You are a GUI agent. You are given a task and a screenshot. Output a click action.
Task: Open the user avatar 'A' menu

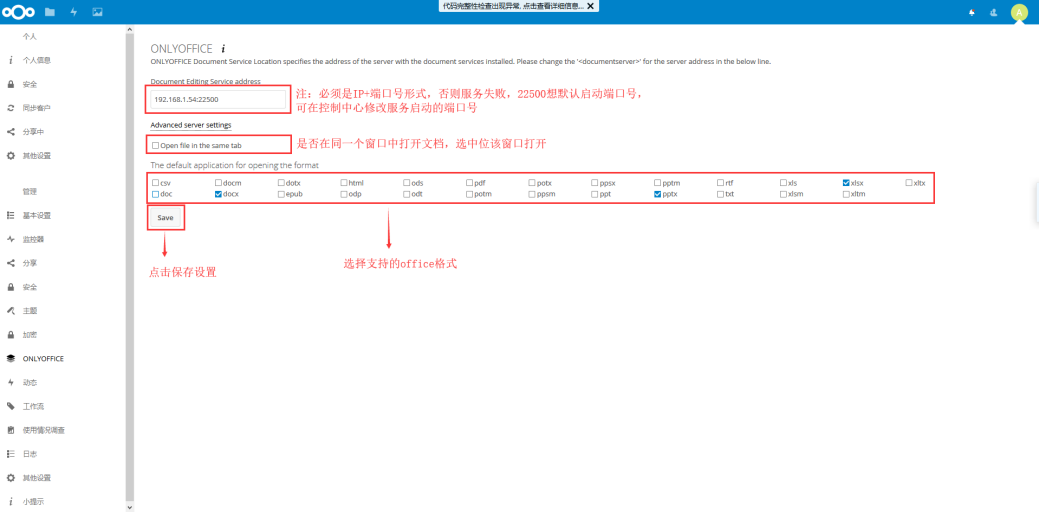[x=1018, y=12]
